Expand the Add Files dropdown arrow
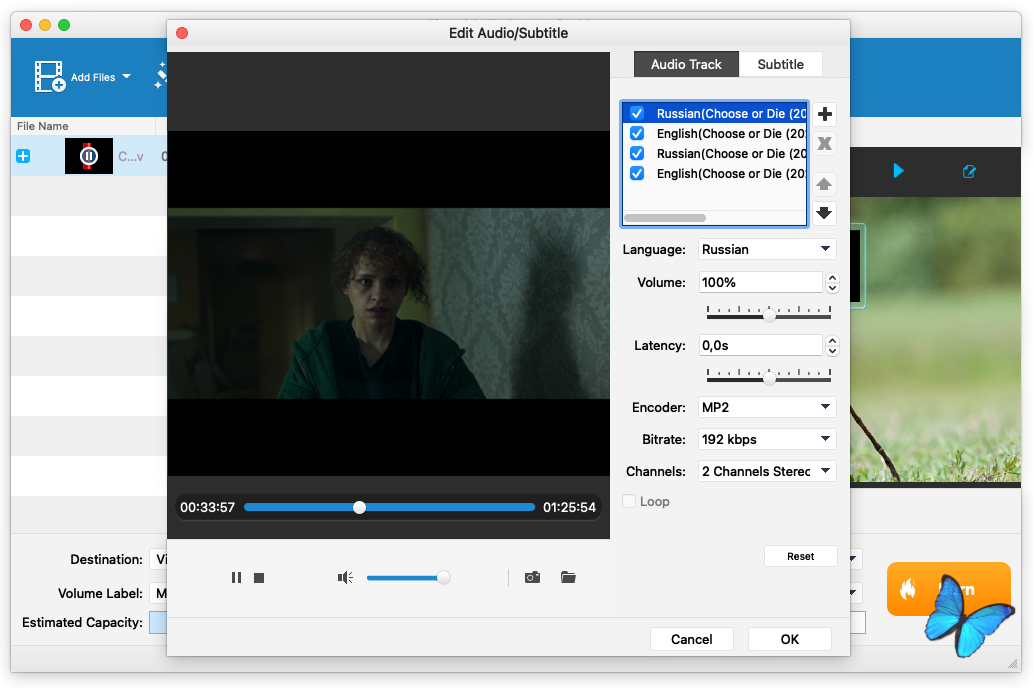 [x=127, y=77]
